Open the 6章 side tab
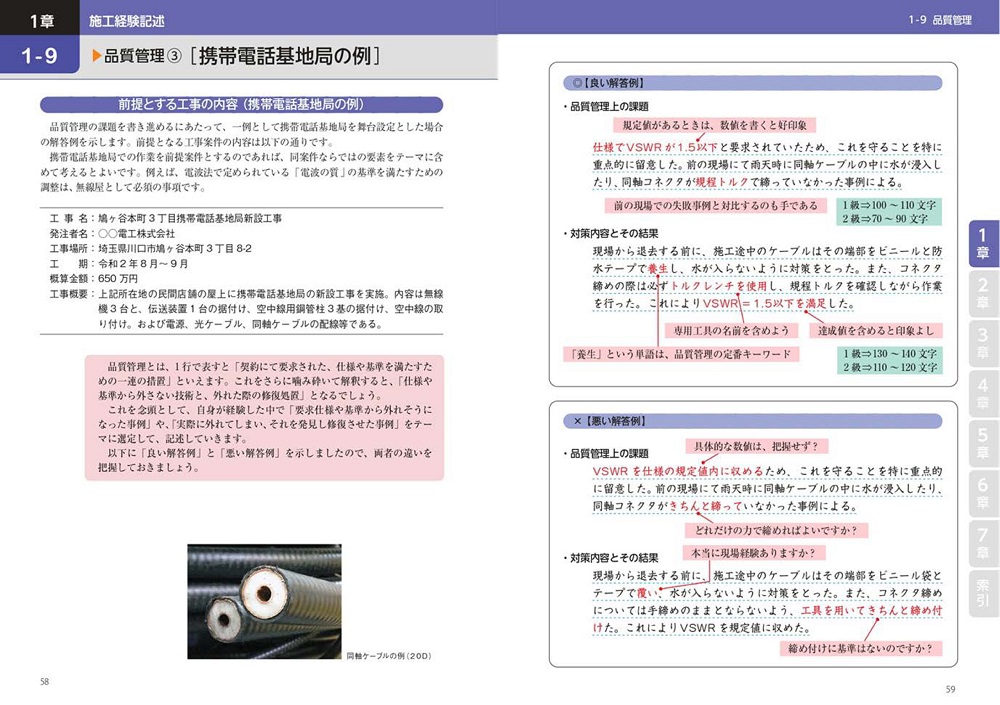Screen dimensions: 1000x705 click(x=982, y=494)
